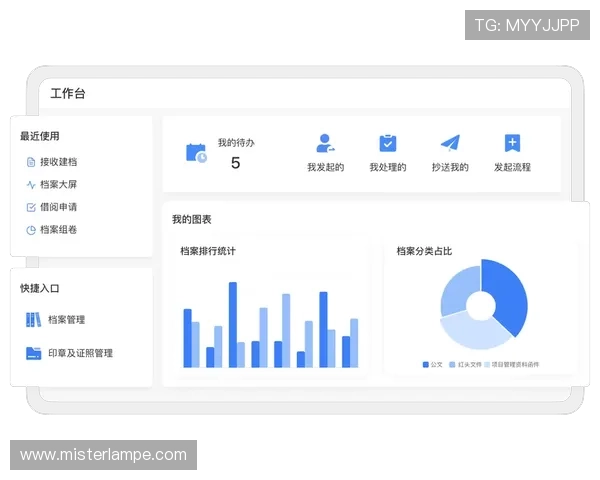Toggle the 项目管理资料函件 legend swatch

tap(487, 364)
